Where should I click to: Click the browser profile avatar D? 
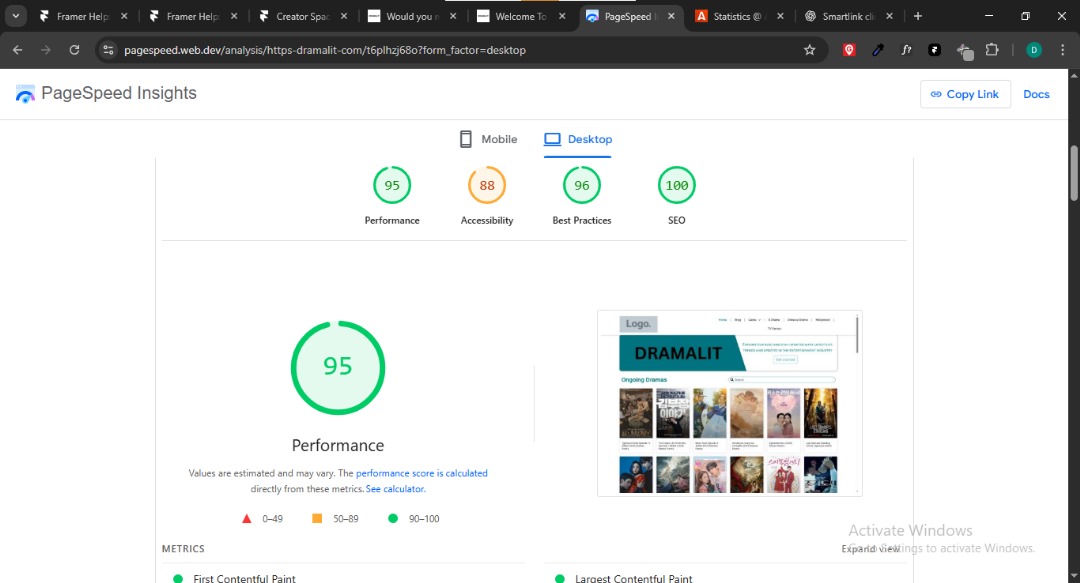pyautogui.click(x=1033, y=49)
